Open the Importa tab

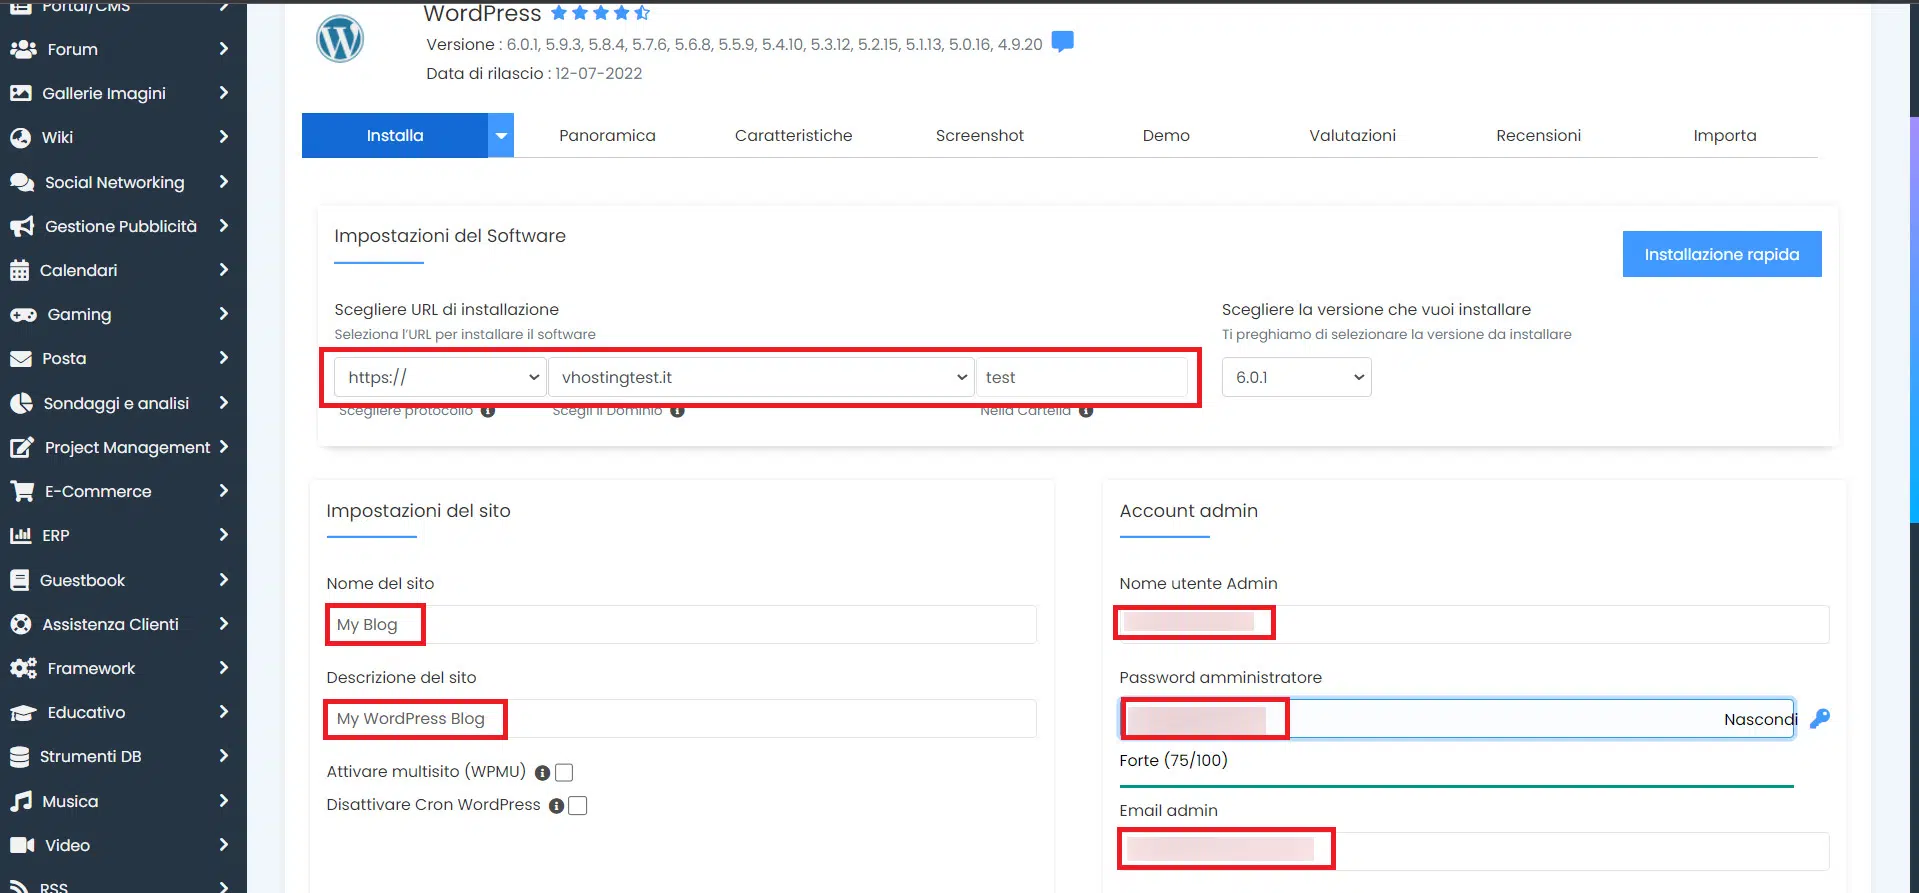1724,135
